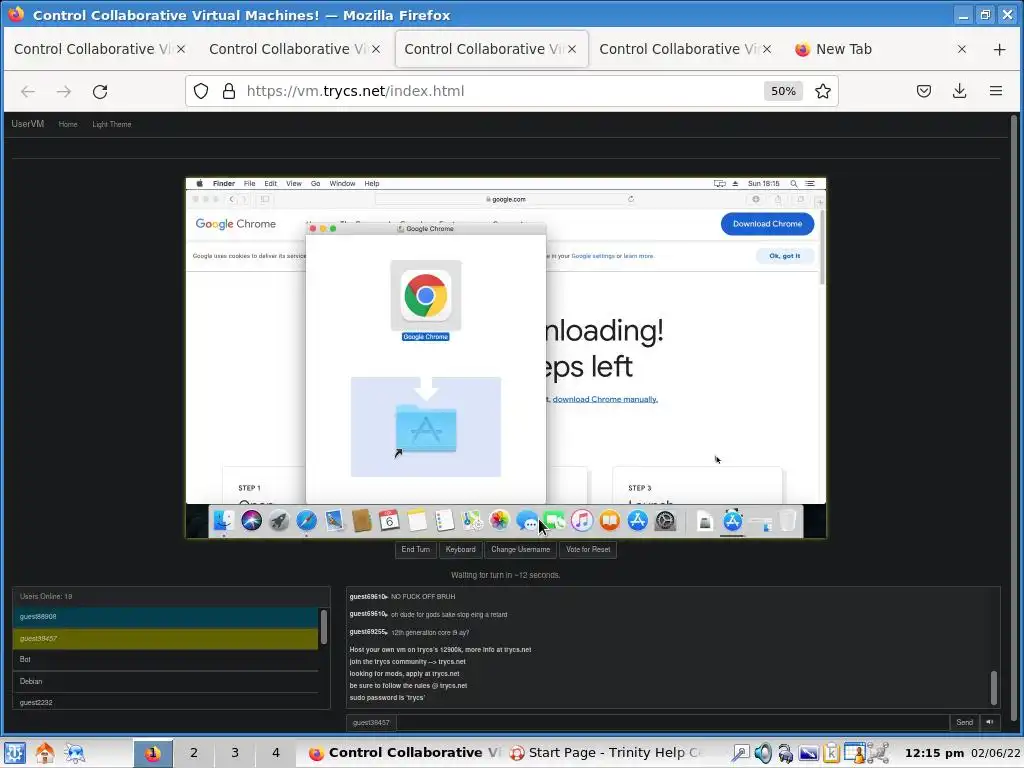Image resolution: width=1024 pixels, height=768 pixels.
Task: Bookmark this page with the star icon
Action: click(823, 91)
